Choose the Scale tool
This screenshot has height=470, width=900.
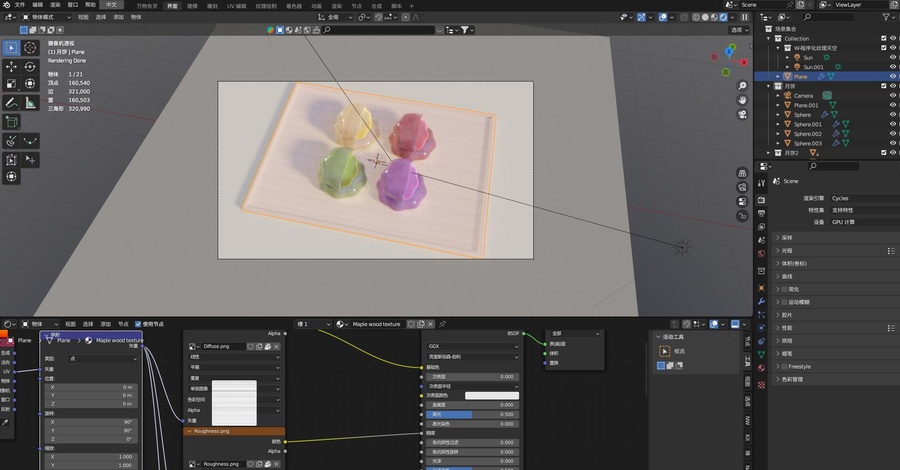tap(11, 84)
